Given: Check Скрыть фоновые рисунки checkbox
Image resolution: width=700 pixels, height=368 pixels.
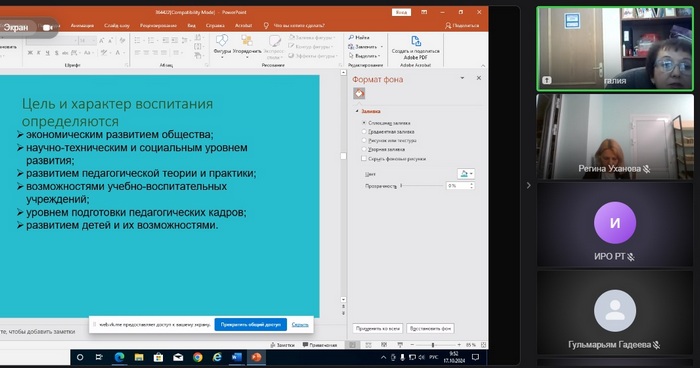Looking at the screenshot, I should 364,159.
